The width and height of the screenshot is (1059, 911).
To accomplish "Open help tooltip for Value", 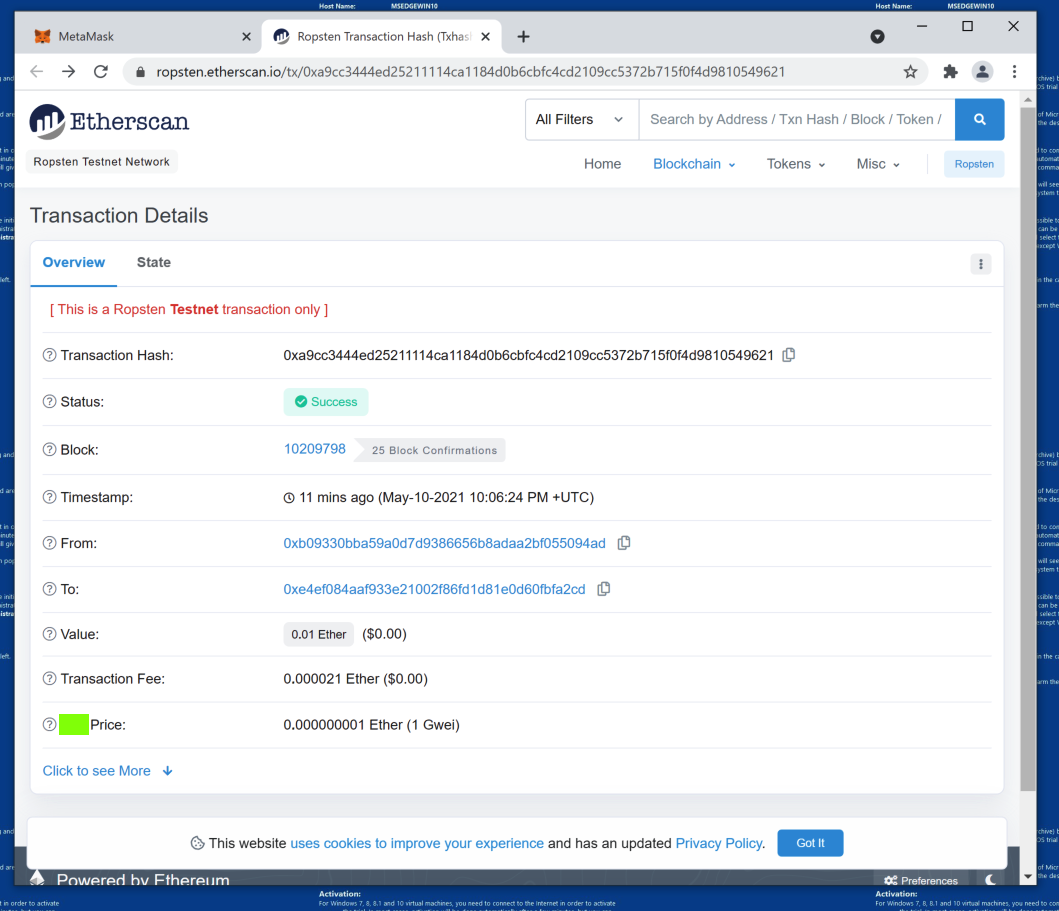I will [x=49, y=634].
